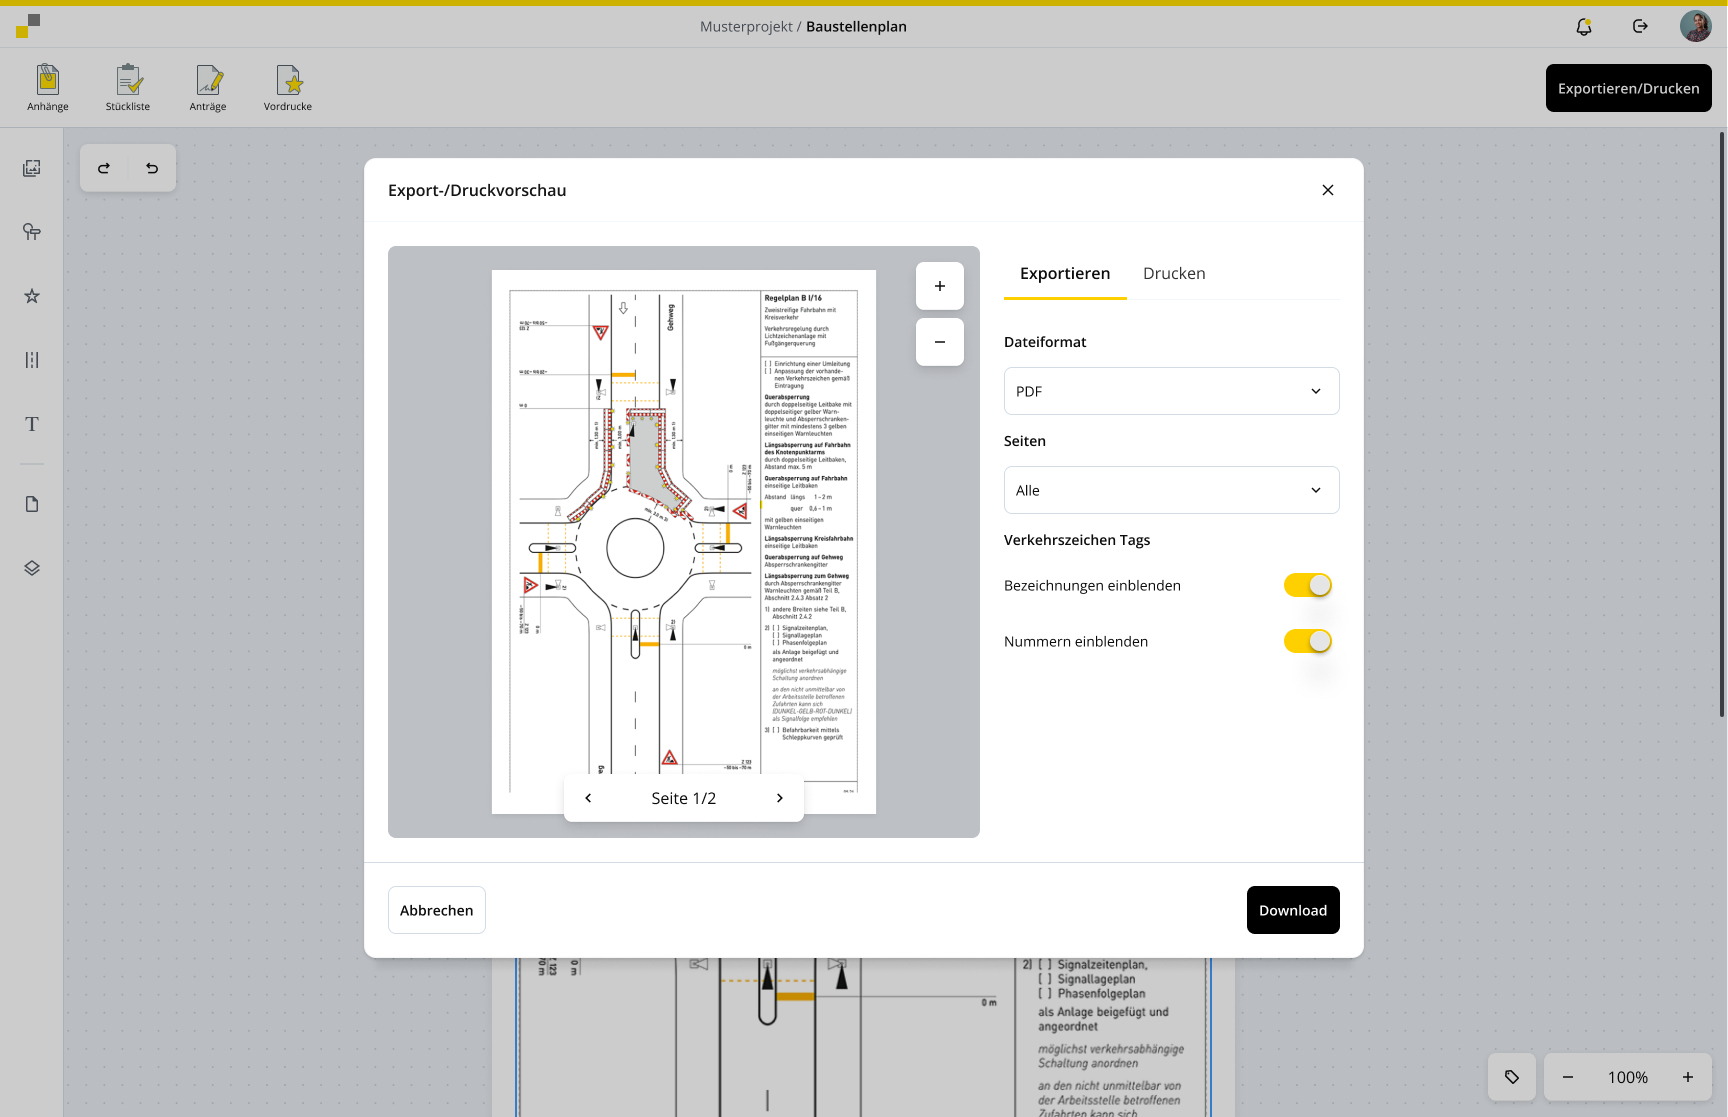Click the Download button
This screenshot has height=1117, width=1728.
[1293, 910]
